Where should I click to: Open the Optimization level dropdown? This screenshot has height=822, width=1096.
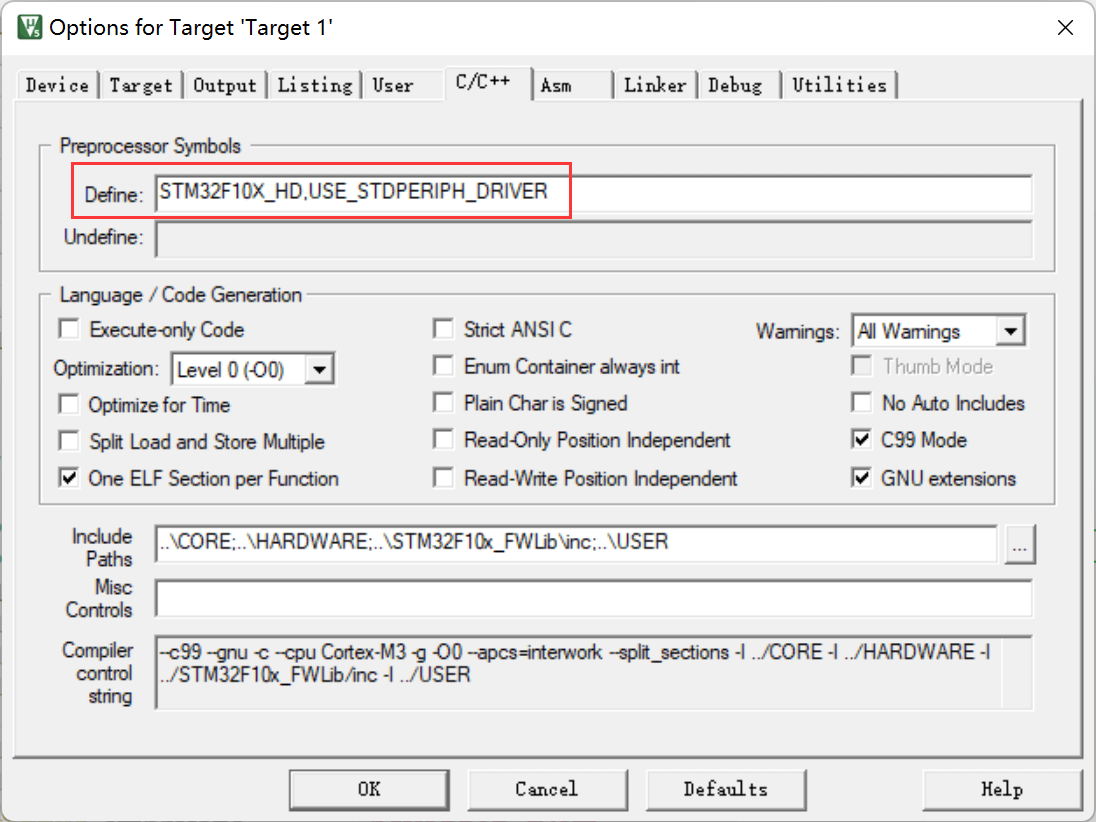pyautogui.click(x=318, y=370)
